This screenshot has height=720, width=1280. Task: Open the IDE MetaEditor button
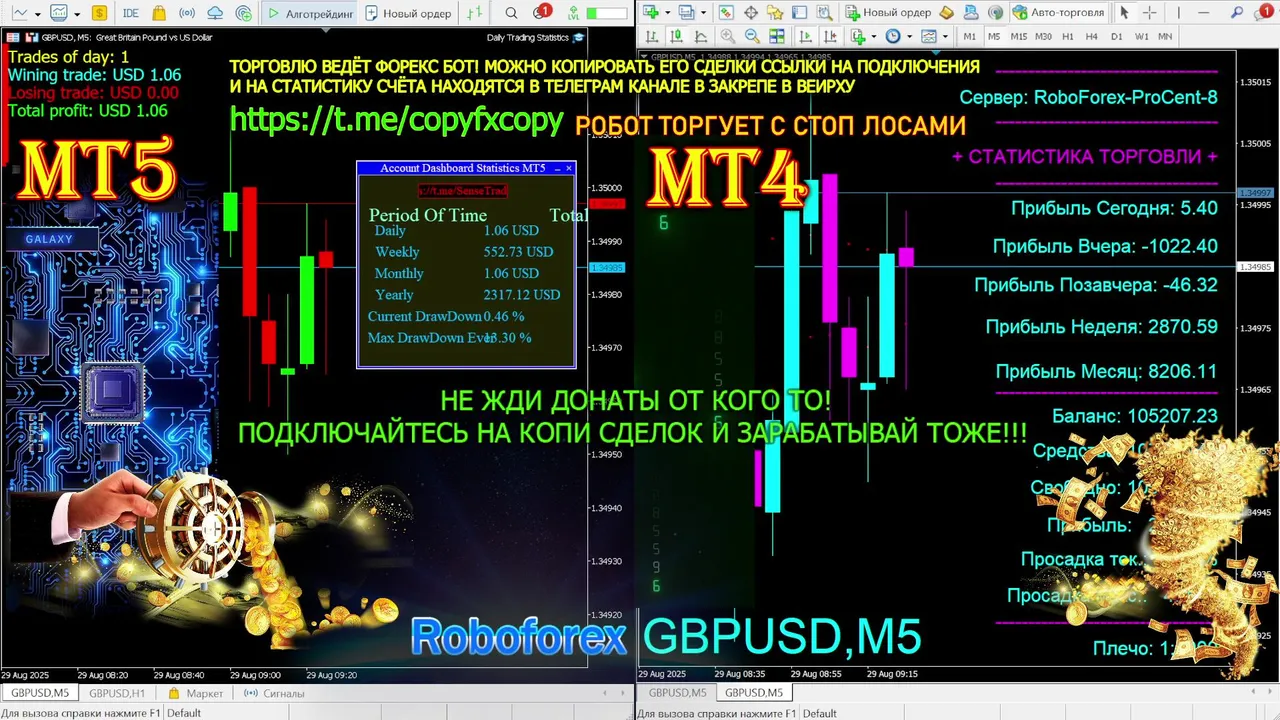(131, 13)
